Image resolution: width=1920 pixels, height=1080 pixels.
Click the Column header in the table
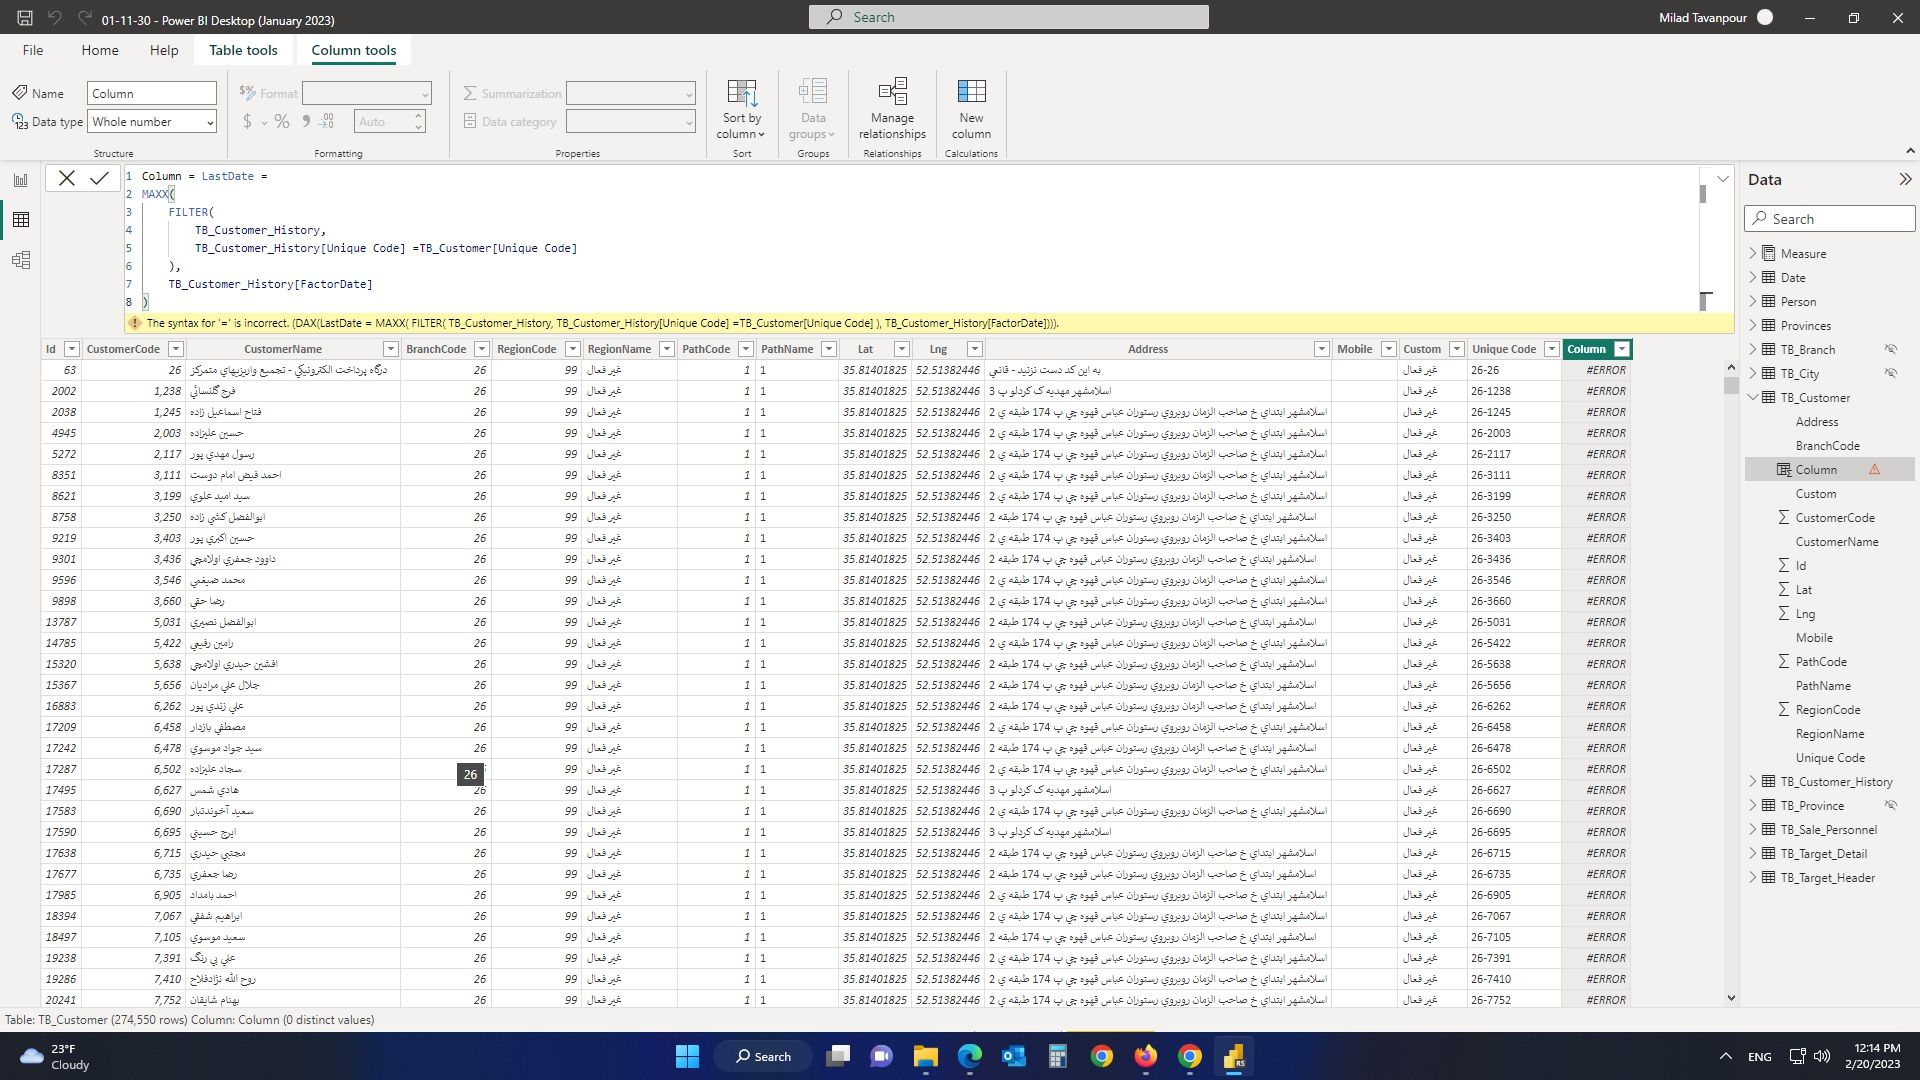(x=1586, y=349)
